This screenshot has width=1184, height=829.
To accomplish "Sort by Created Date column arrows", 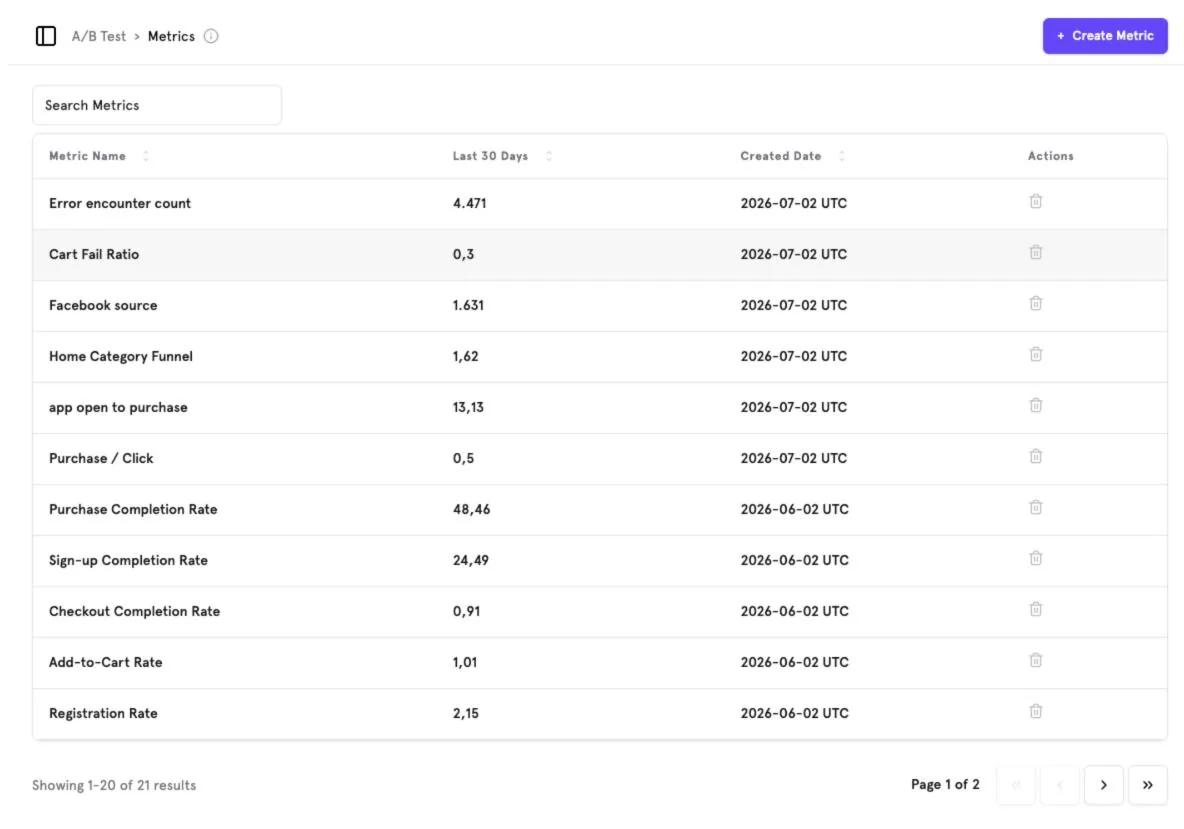I will coord(842,156).
